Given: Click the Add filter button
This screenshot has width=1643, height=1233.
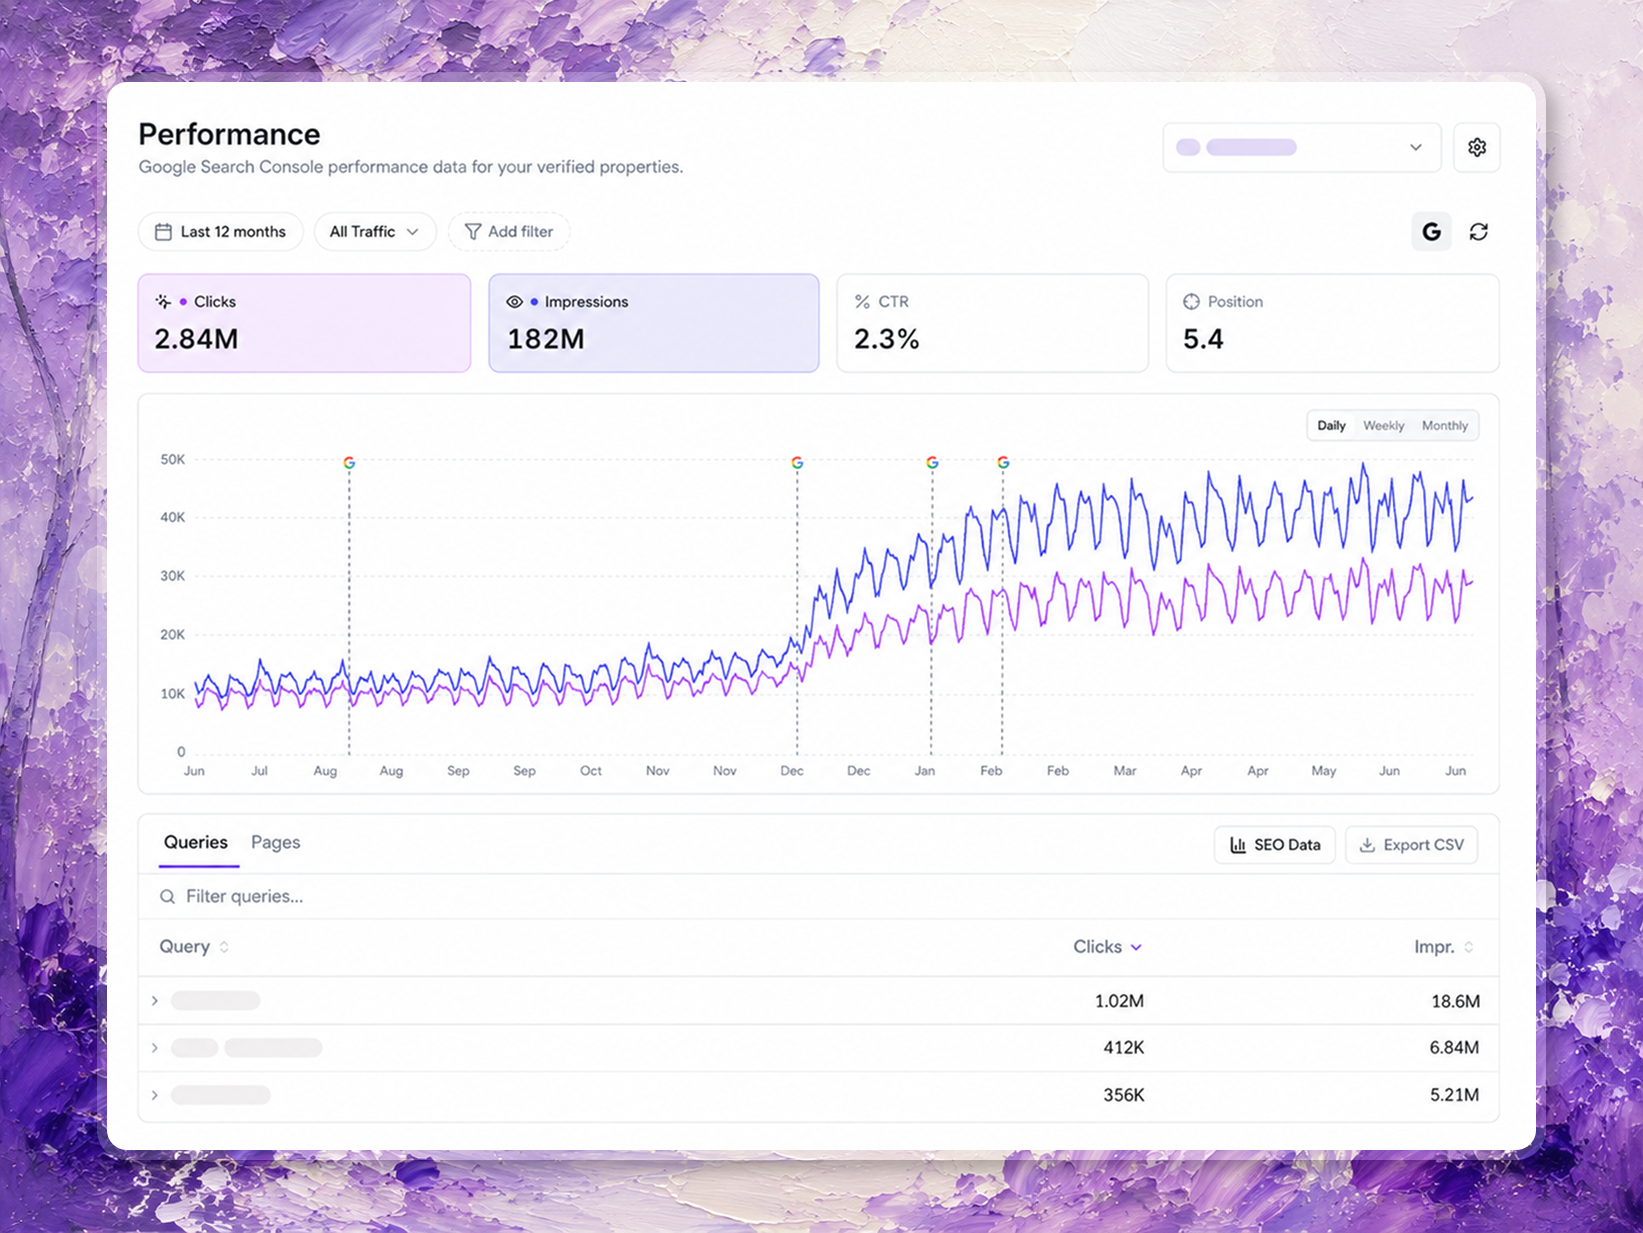Looking at the screenshot, I should pos(509,232).
